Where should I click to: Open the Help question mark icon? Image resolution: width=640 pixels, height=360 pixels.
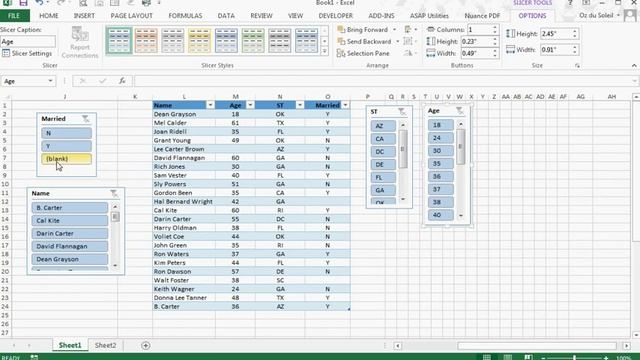[570, 3]
